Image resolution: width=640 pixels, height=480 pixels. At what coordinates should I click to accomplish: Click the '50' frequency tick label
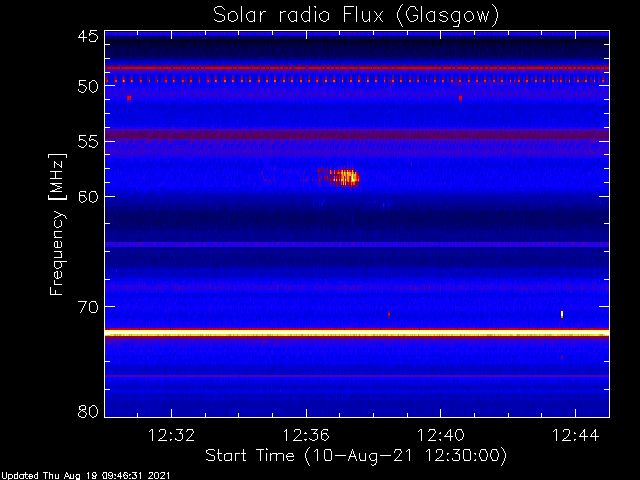tap(88, 86)
